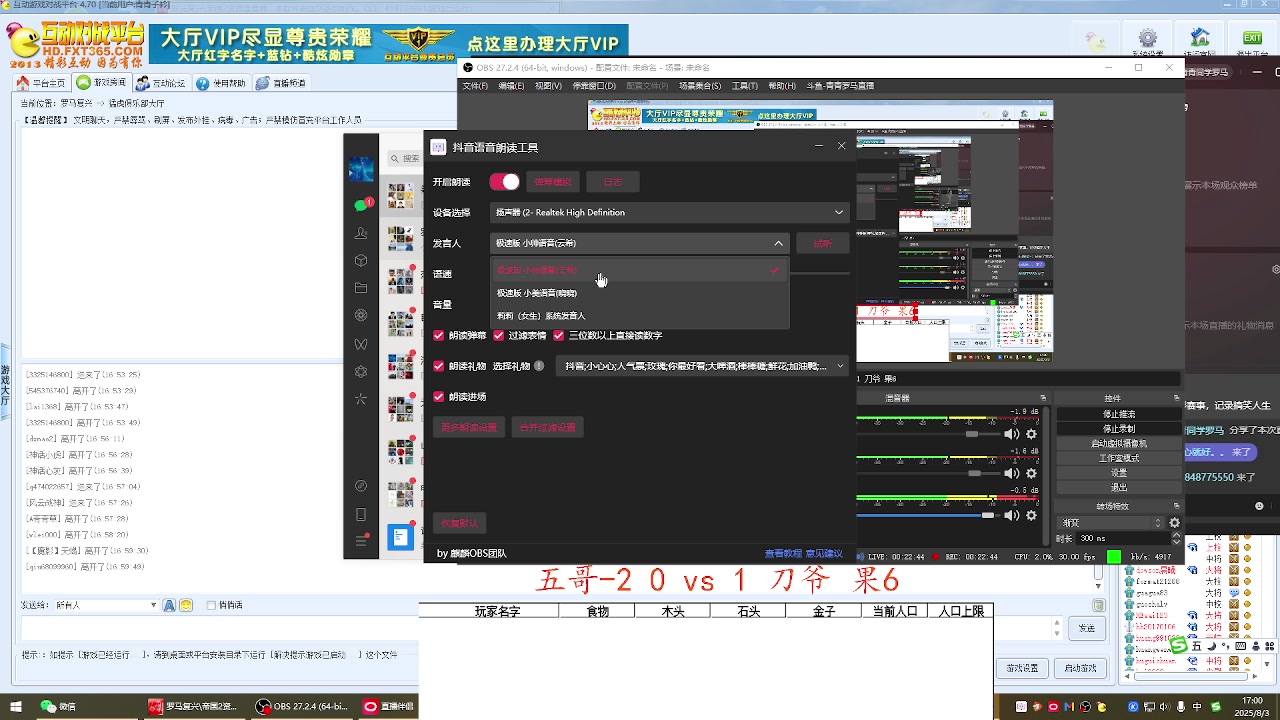Open the 日志 log button
This screenshot has width=1280, height=720.
[612, 182]
